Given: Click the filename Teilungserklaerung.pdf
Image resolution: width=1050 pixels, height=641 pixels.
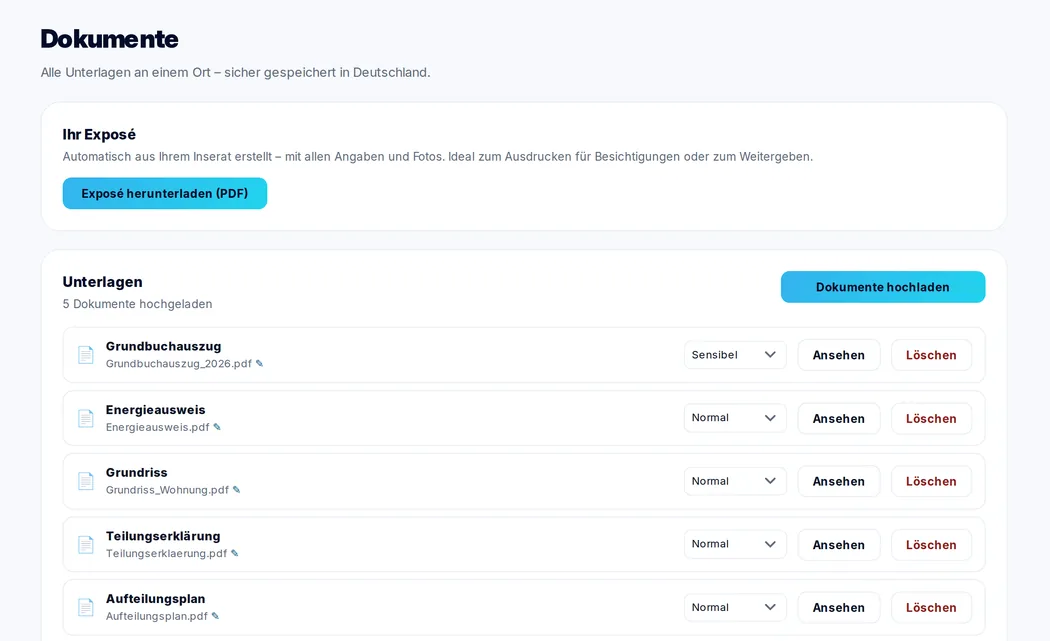Looking at the screenshot, I should click(167, 553).
